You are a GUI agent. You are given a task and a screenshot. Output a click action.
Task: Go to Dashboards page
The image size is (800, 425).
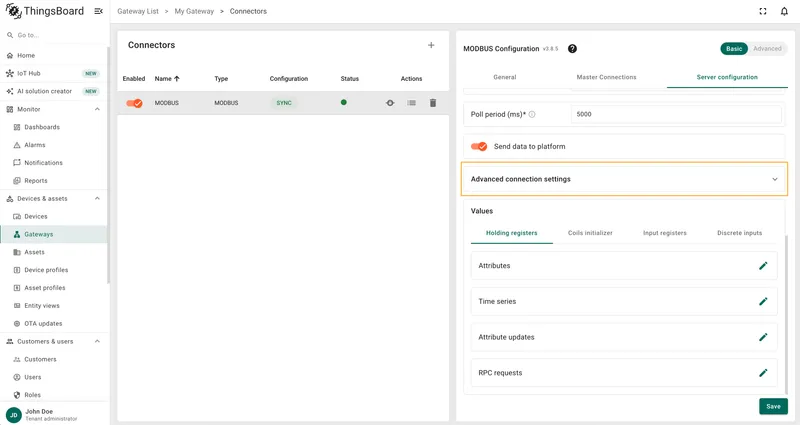coord(54,127)
